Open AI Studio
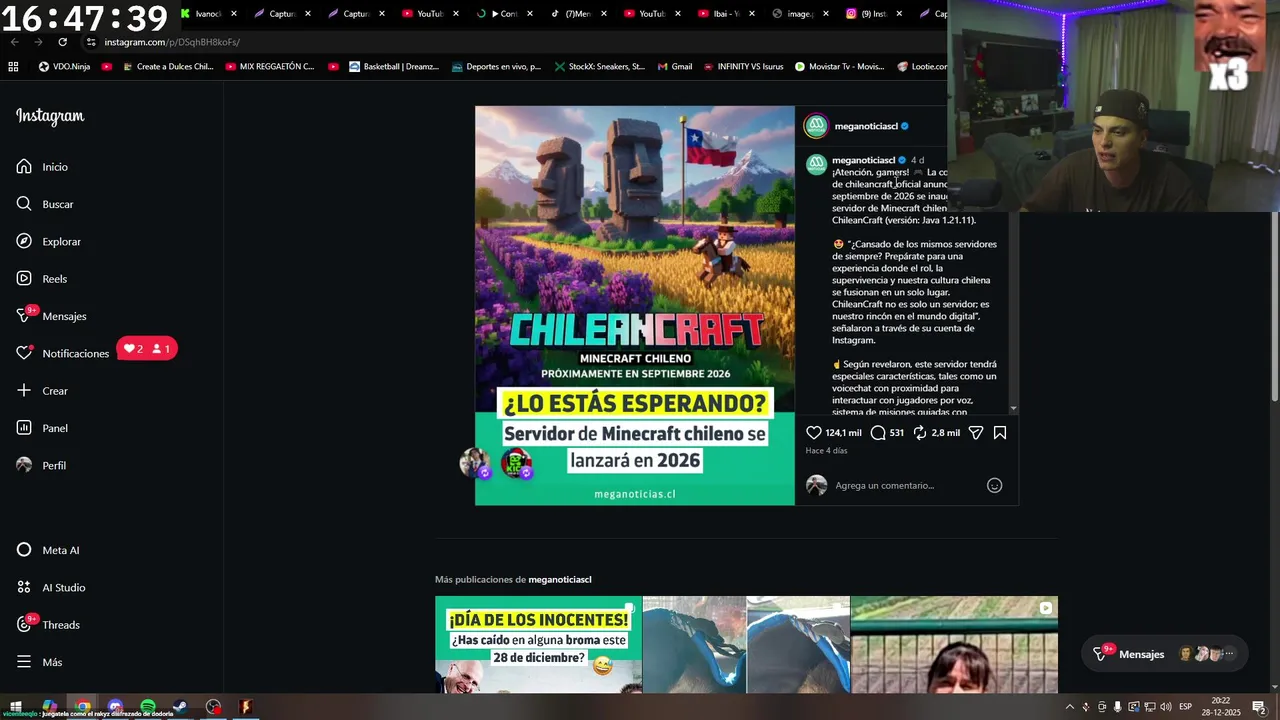 point(50,588)
